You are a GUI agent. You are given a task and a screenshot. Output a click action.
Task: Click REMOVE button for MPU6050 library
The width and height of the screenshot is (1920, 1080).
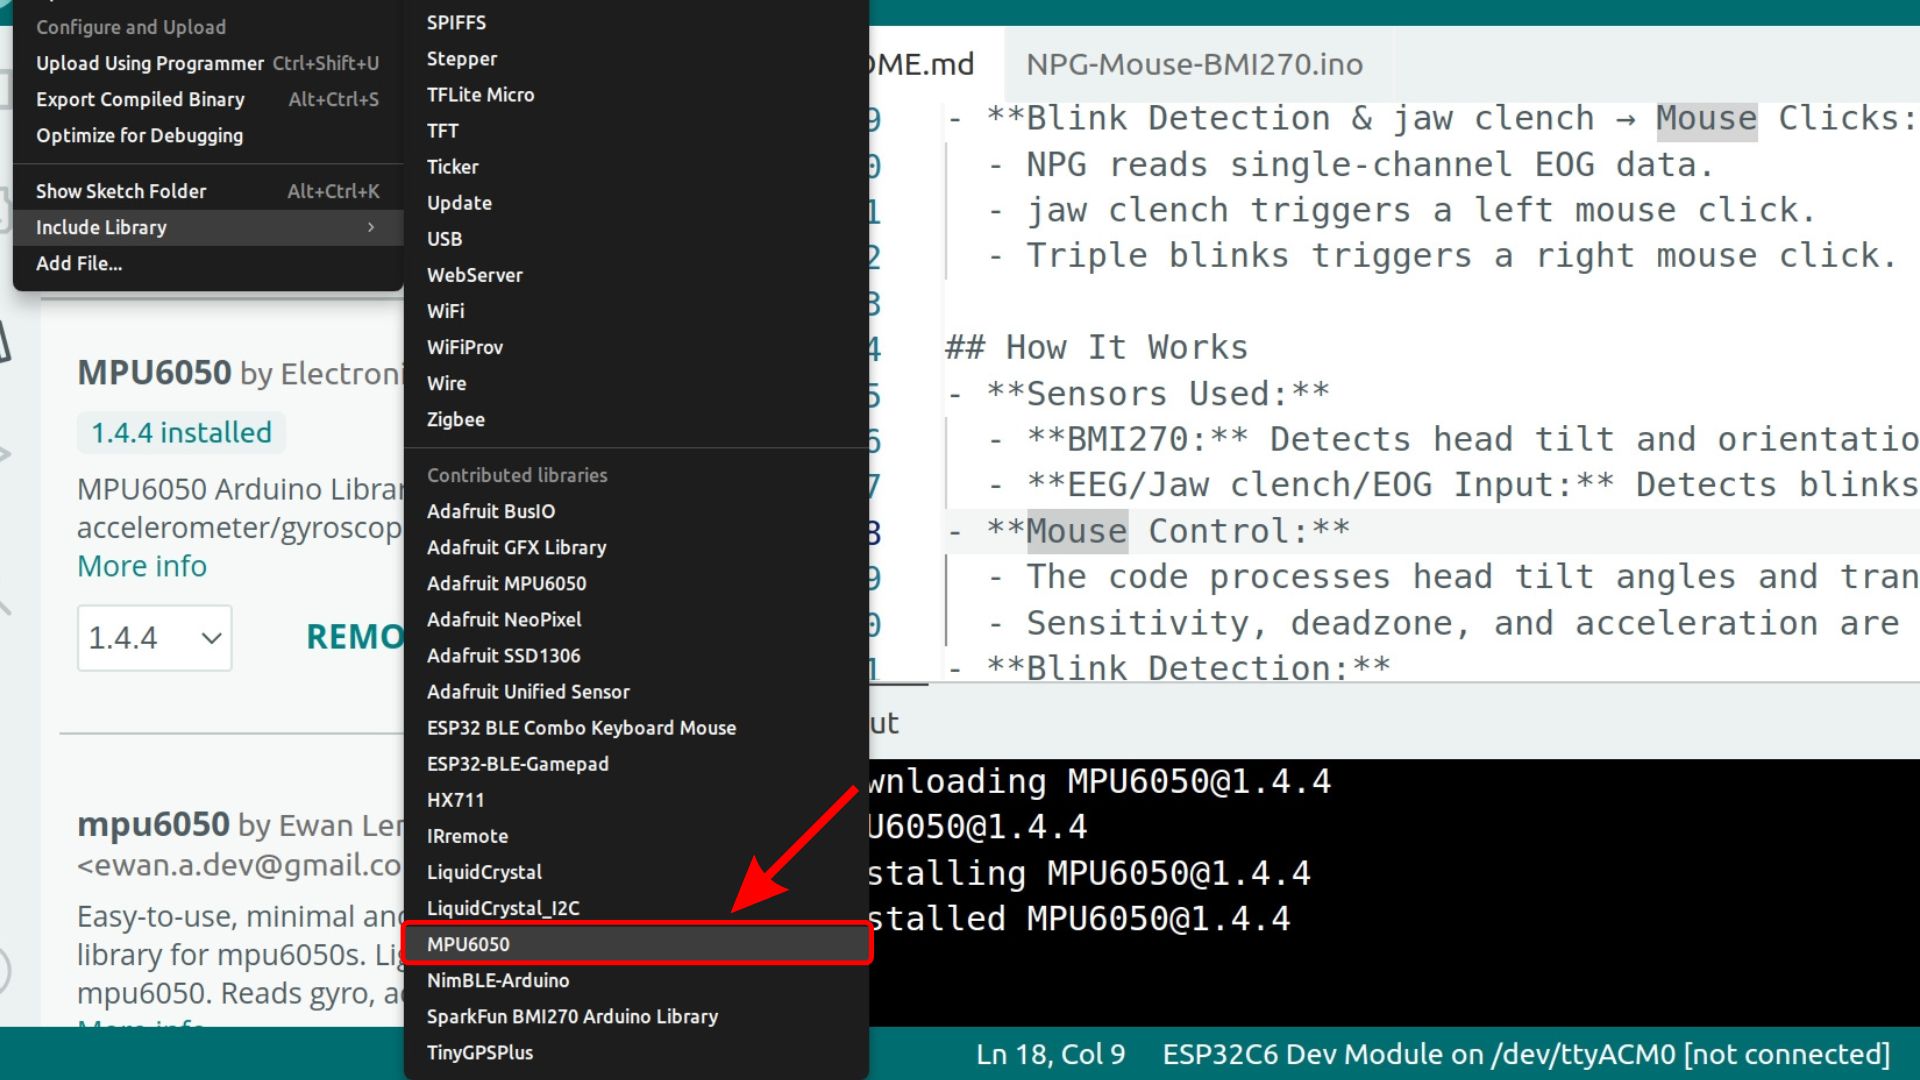coord(354,636)
